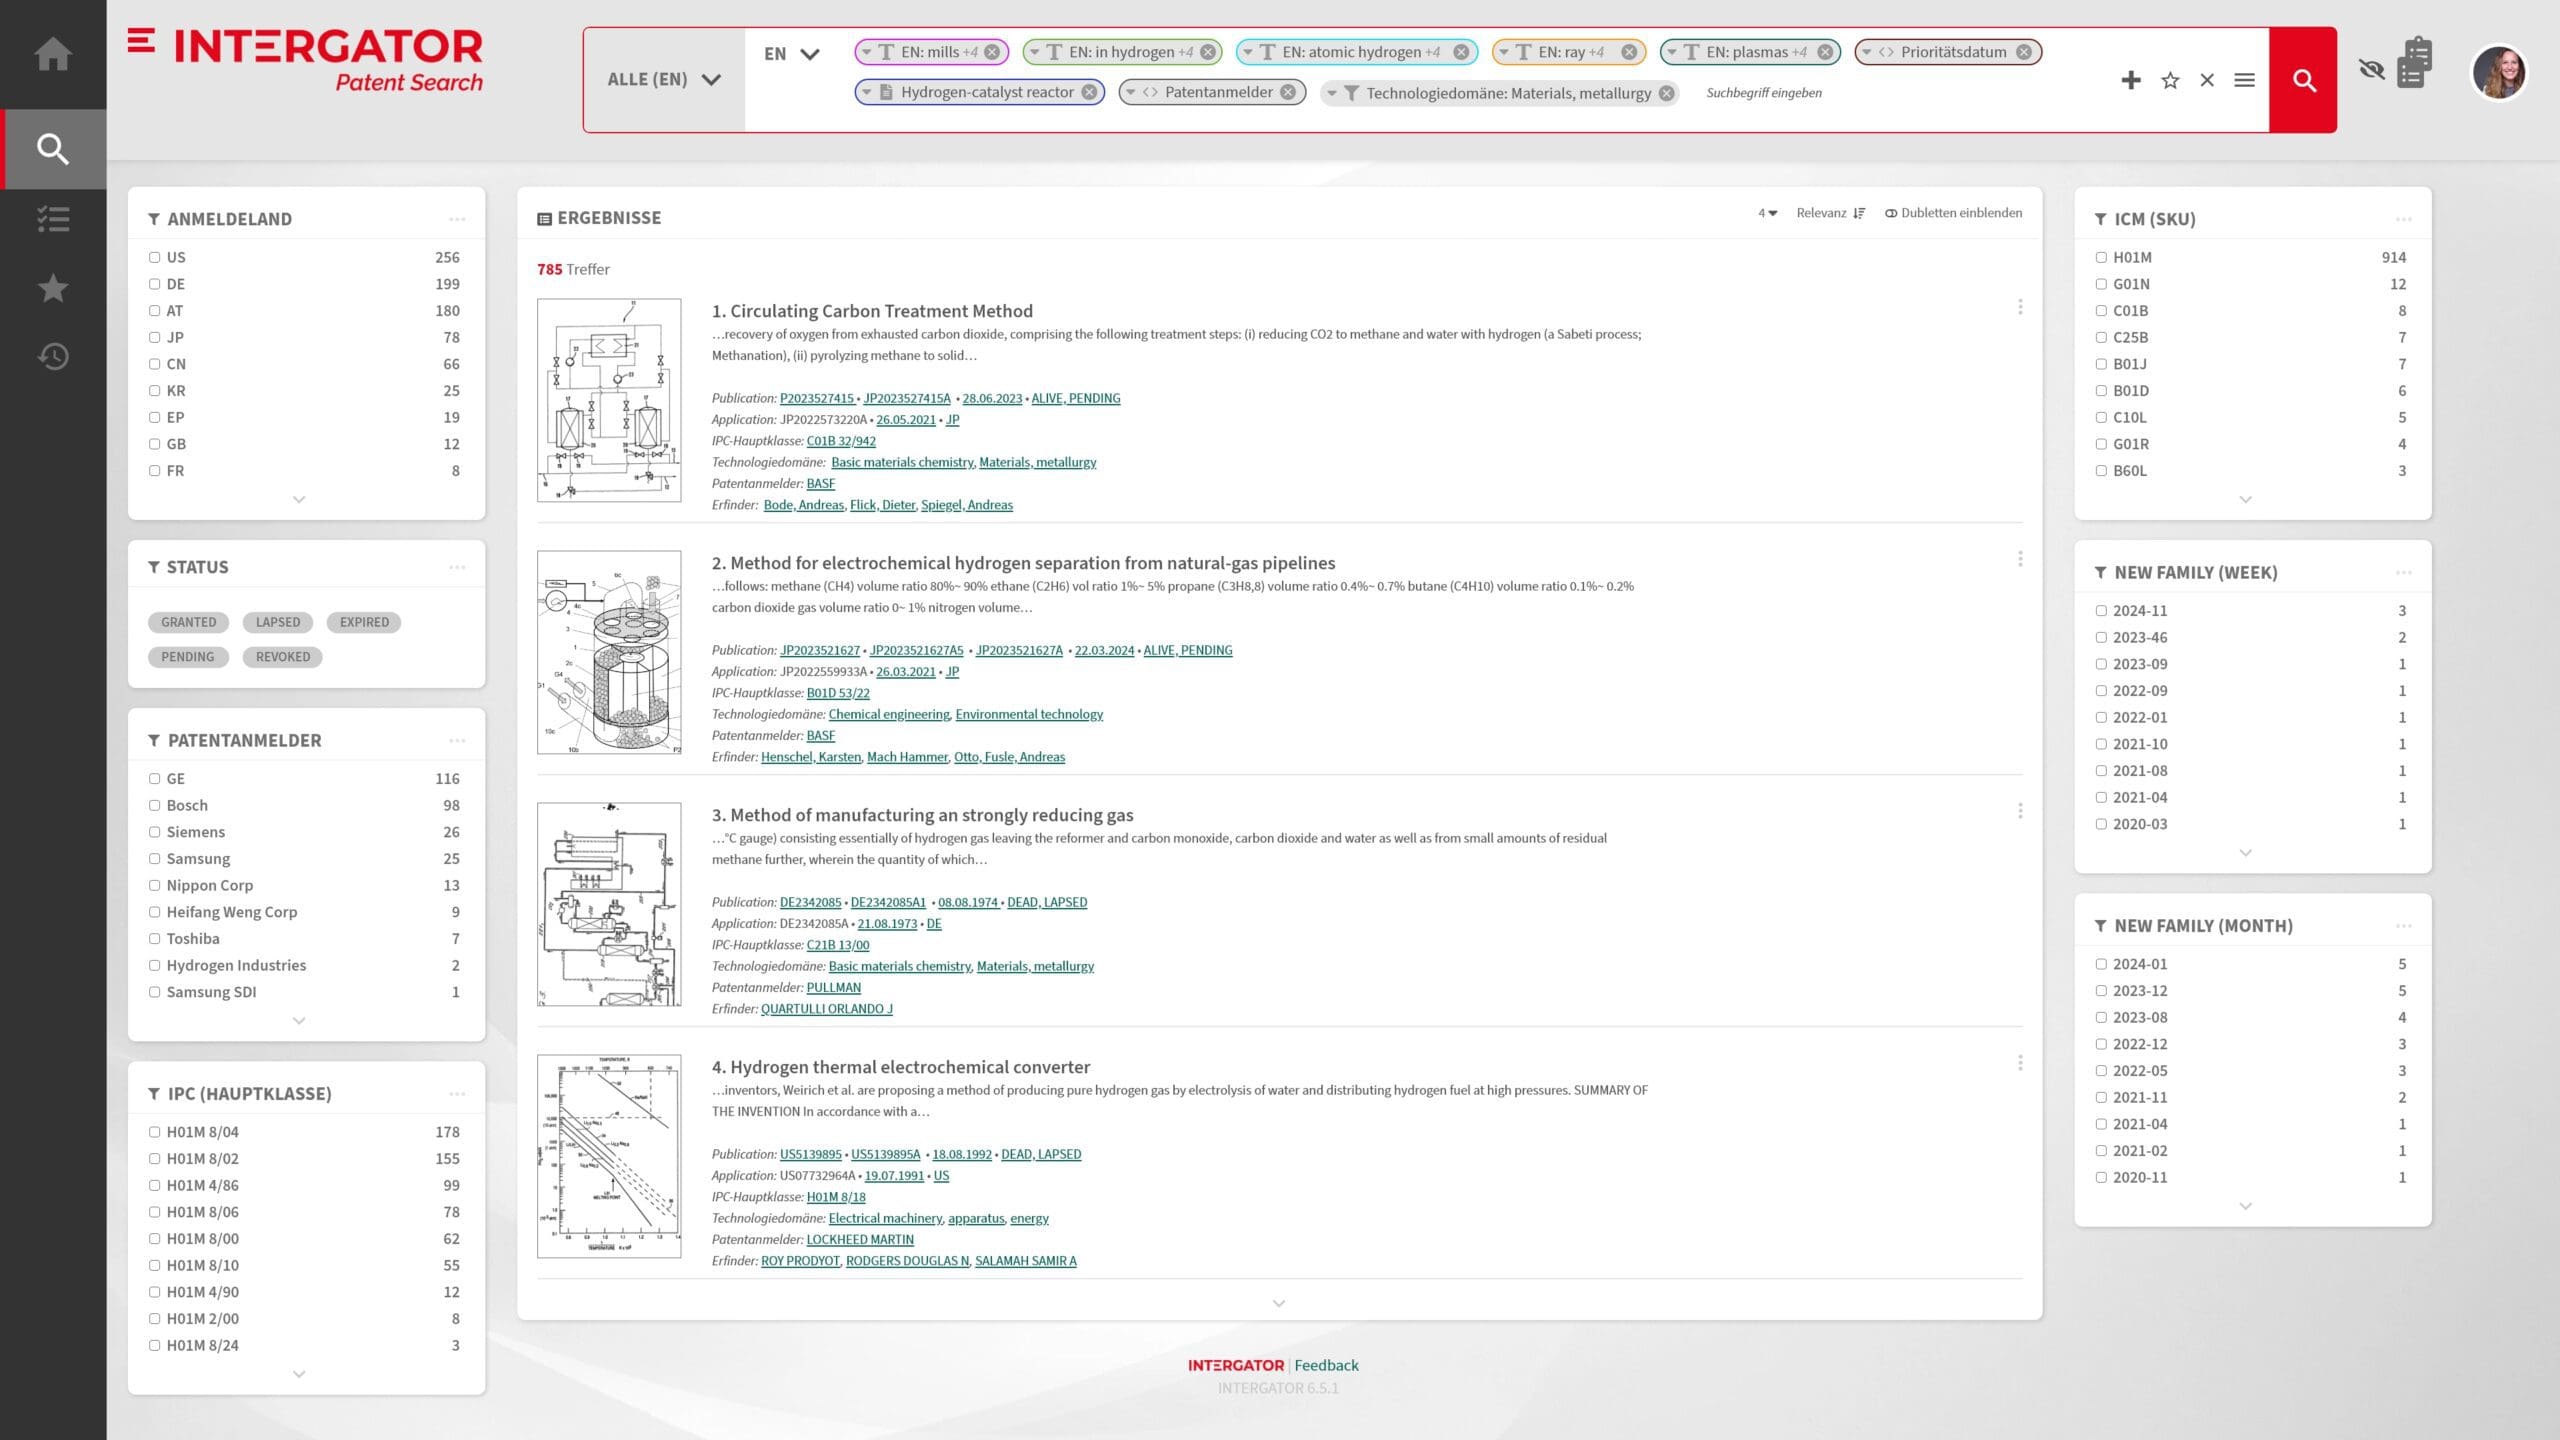Toggle the red hamburger menu icon
This screenshot has height=1440, width=2560.
pyautogui.click(x=141, y=40)
